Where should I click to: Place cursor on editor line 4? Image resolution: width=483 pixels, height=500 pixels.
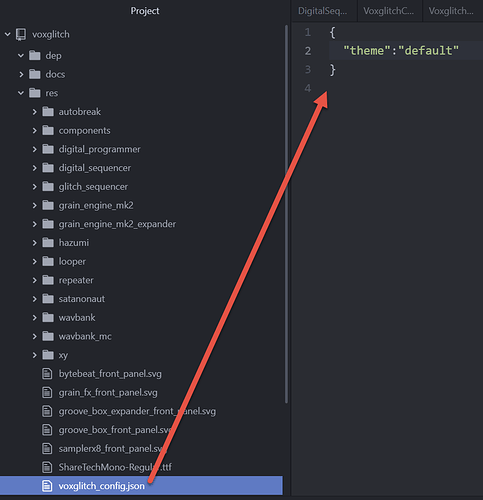387,88
